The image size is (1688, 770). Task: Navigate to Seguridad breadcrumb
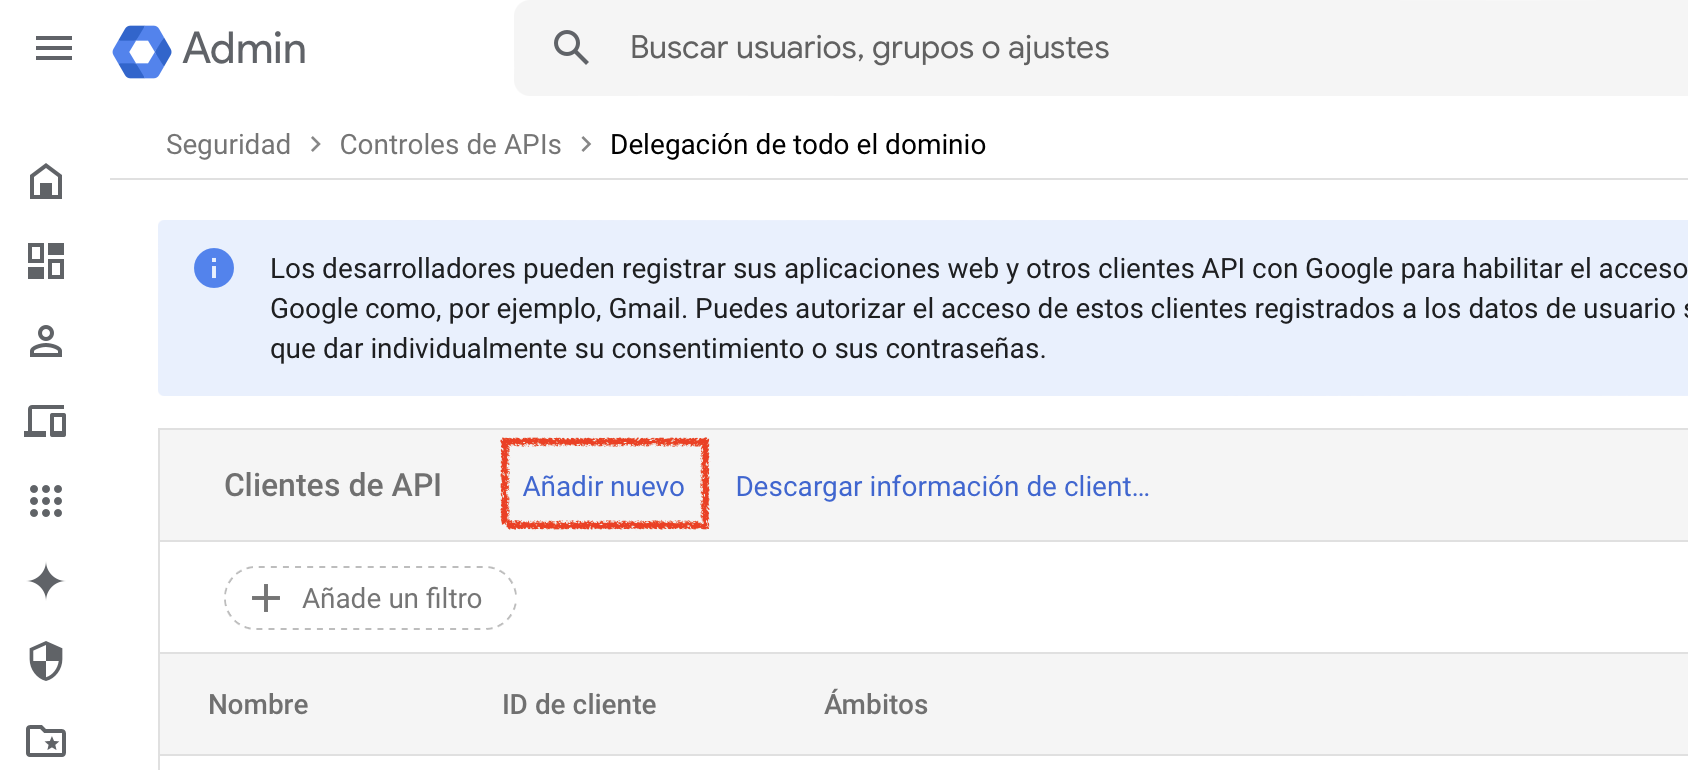coord(228,144)
